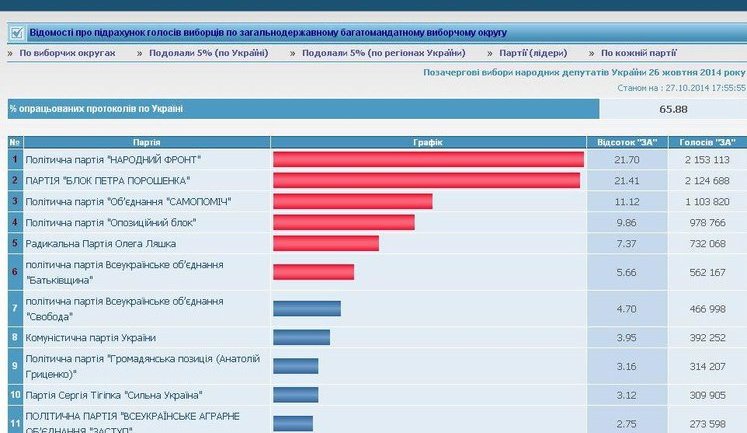Select 'Опозиційний блок' party name
Viewport: 747px width, 433px height.
pos(111,223)
